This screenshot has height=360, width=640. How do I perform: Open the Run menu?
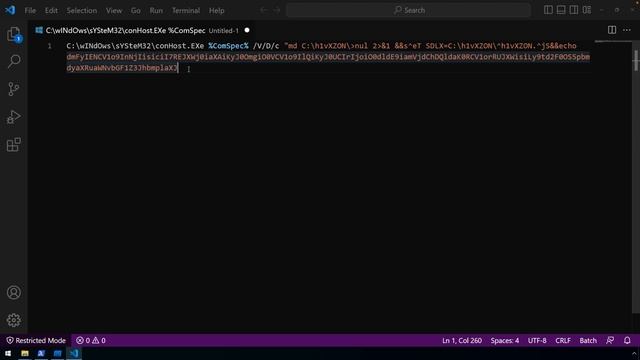(x=156, y=11)
